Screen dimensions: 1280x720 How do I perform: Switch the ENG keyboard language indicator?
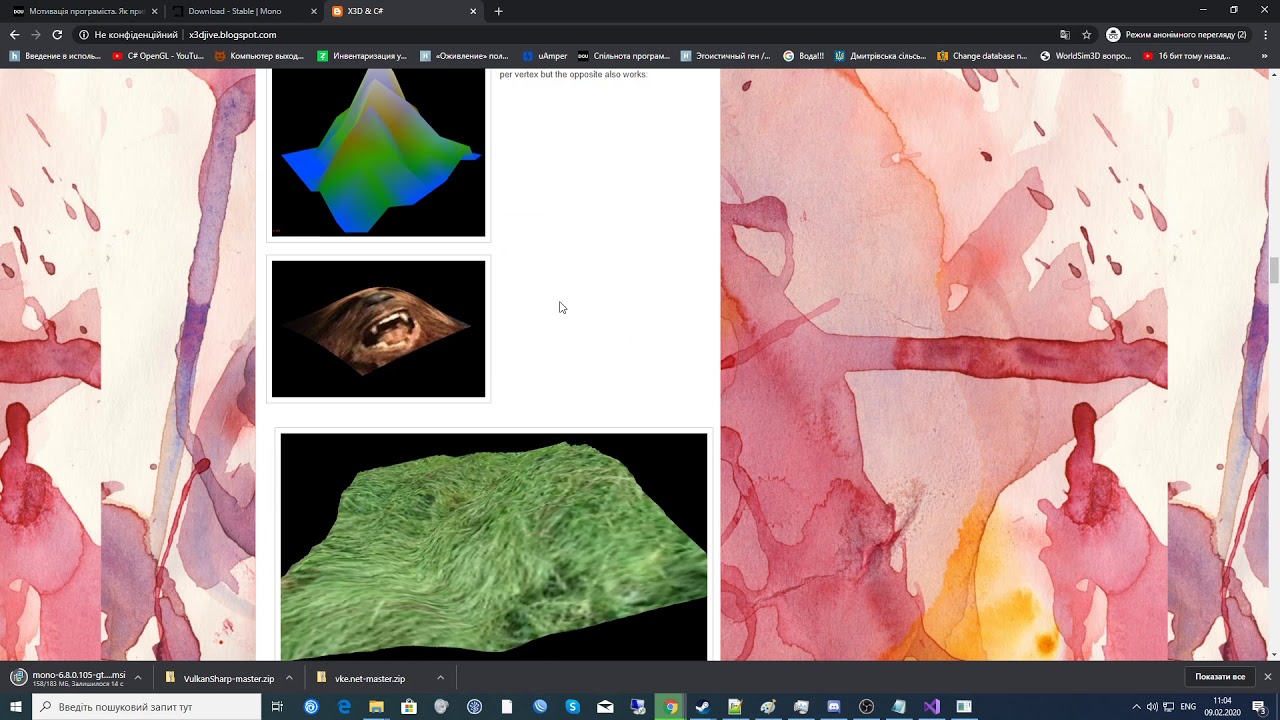click(x=1188, y=707)
